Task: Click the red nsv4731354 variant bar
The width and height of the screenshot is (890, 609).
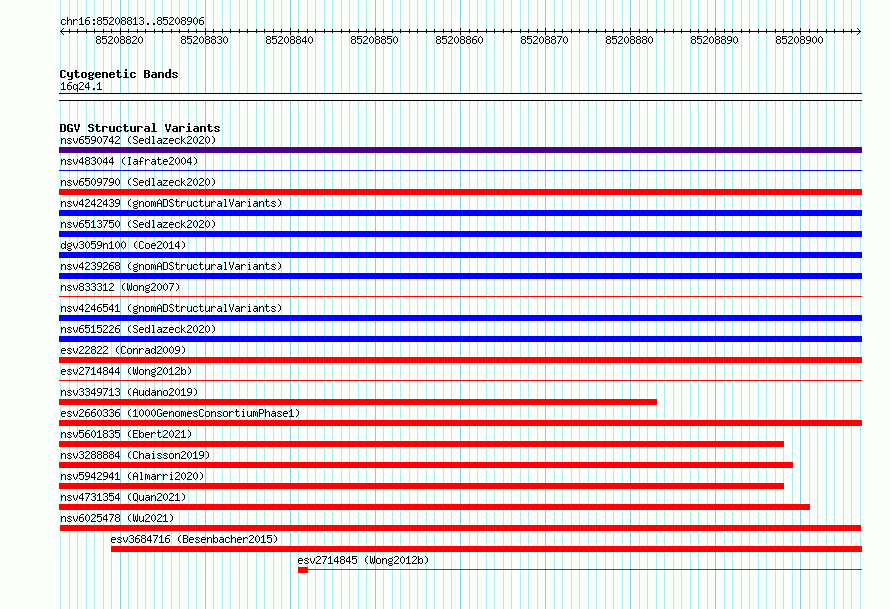Action: pos(434,507)
